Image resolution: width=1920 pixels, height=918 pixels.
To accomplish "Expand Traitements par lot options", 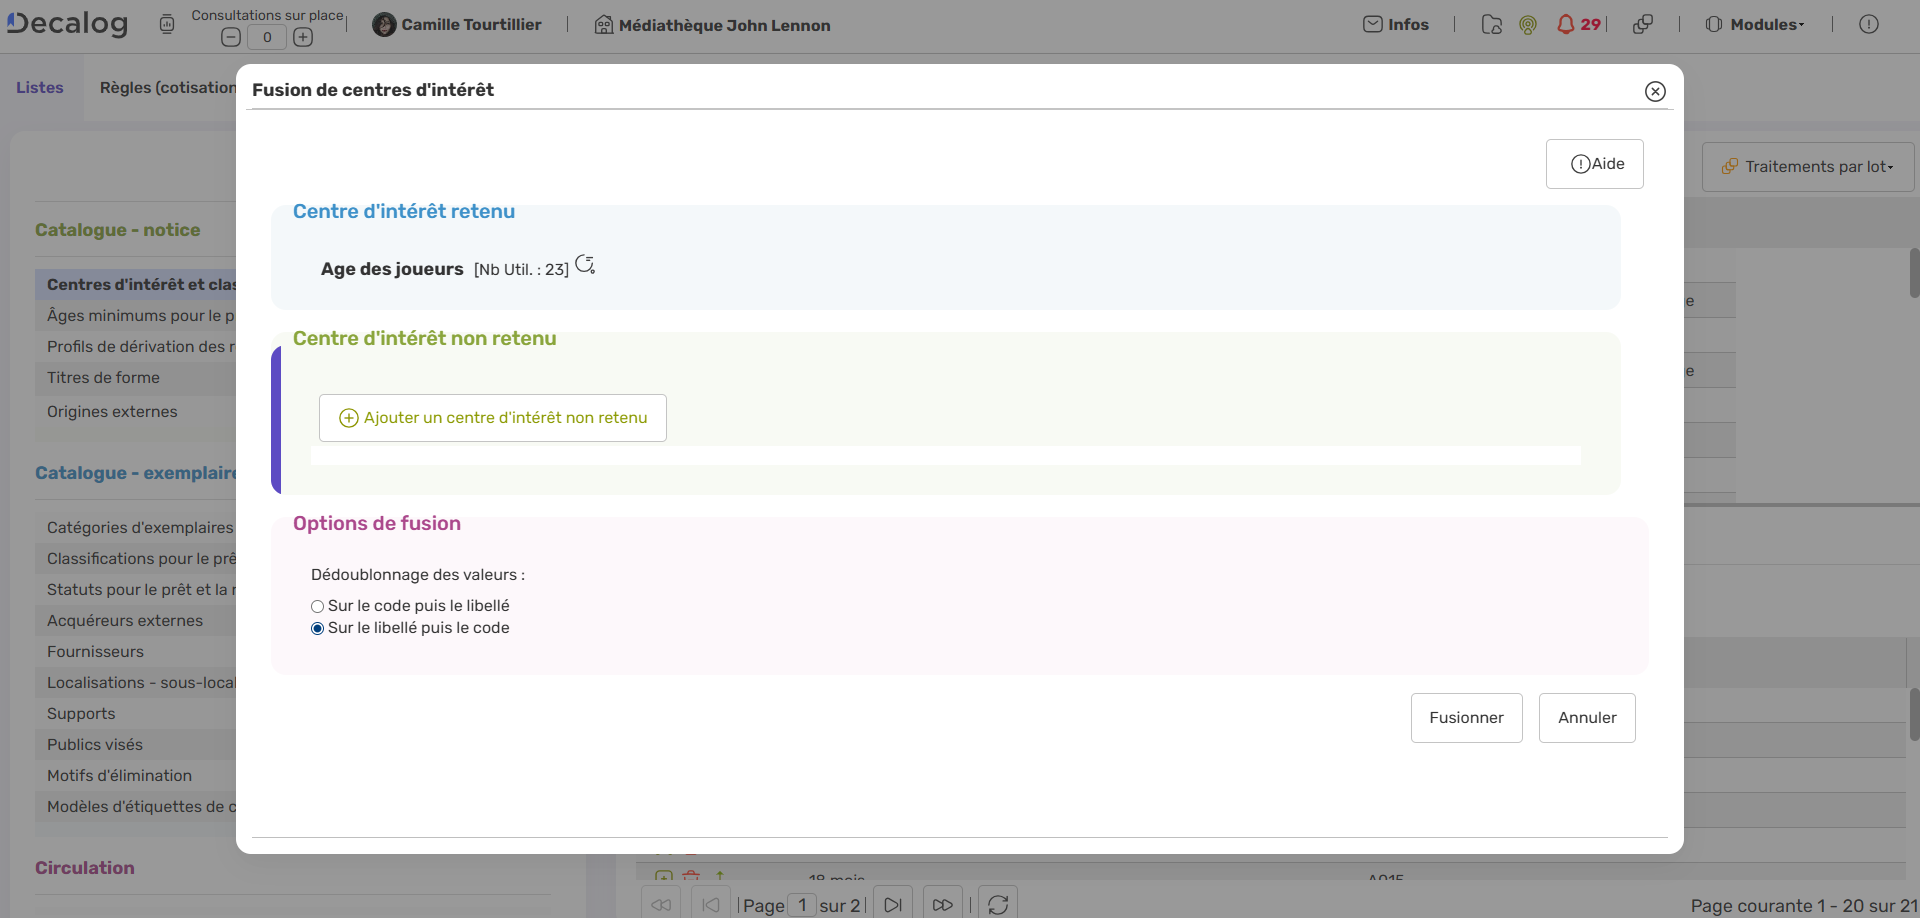I will click(x=1808, y=166).
